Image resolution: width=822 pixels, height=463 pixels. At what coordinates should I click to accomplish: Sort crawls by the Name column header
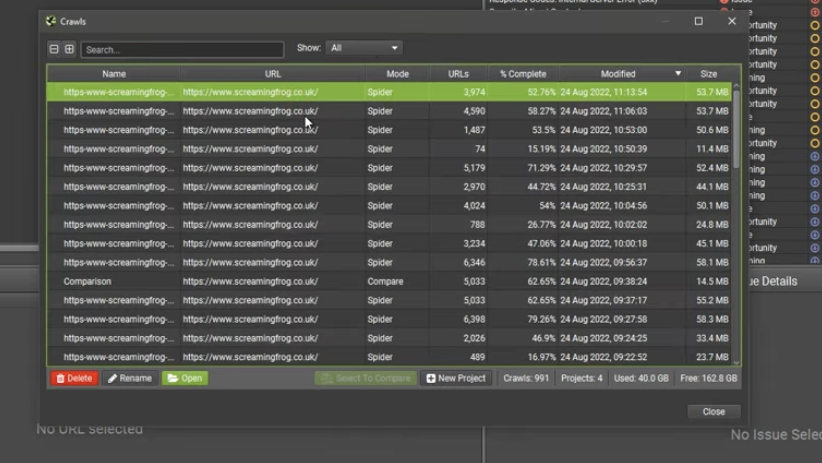click(114, 74)
